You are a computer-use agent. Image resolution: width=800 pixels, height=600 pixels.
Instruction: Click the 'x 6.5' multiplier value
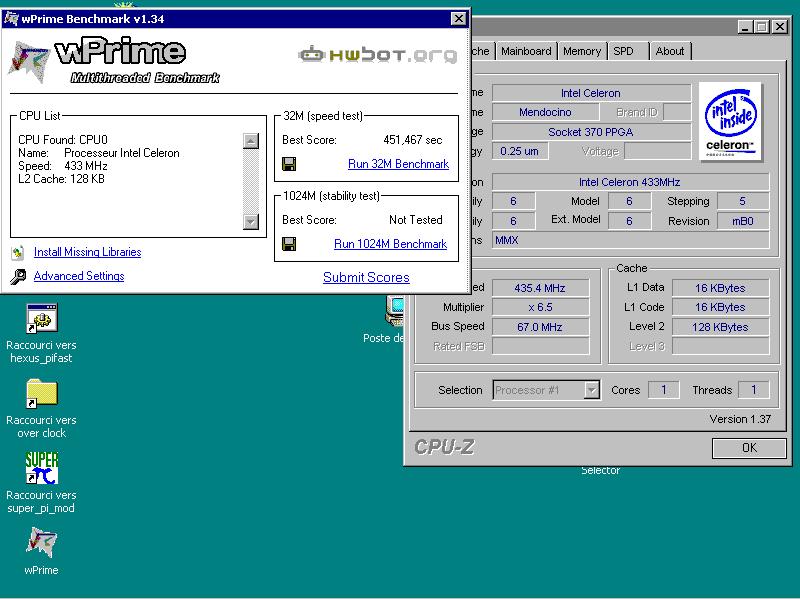pyautogui.click(x=540, y=307)
